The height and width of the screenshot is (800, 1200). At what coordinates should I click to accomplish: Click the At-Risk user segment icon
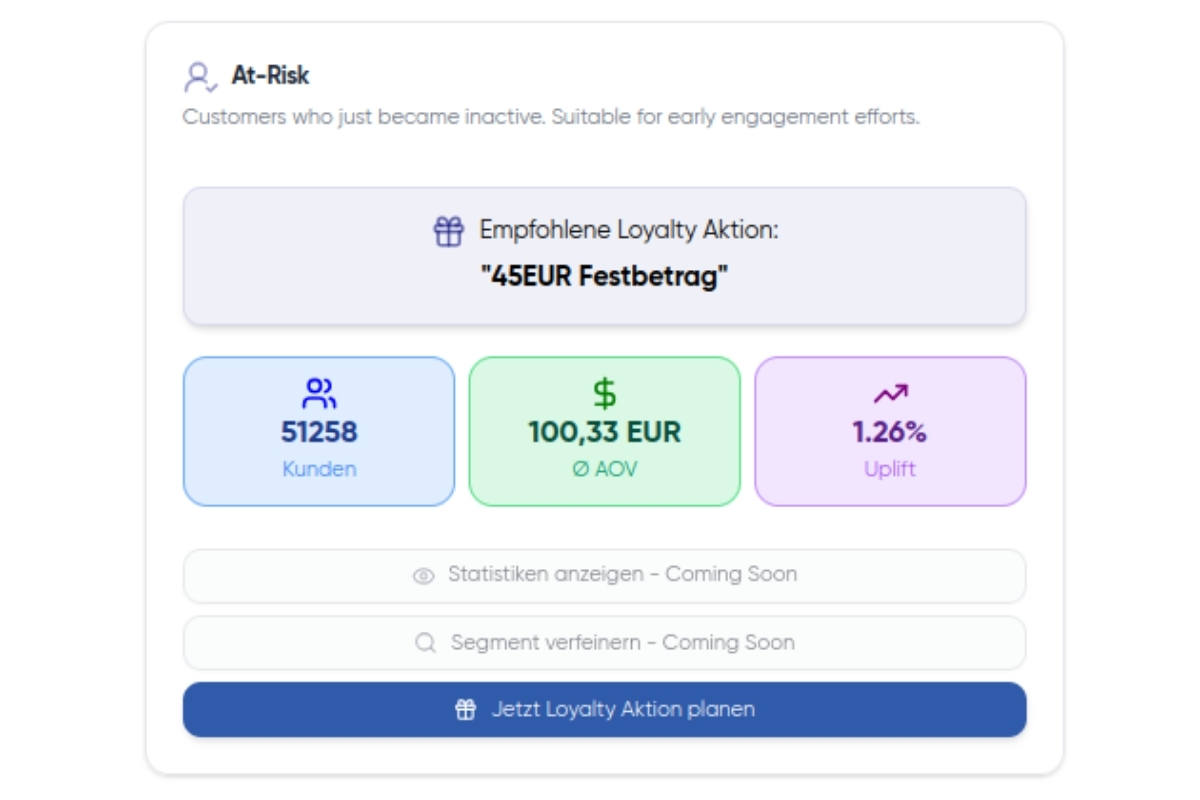tap(200, 77)
